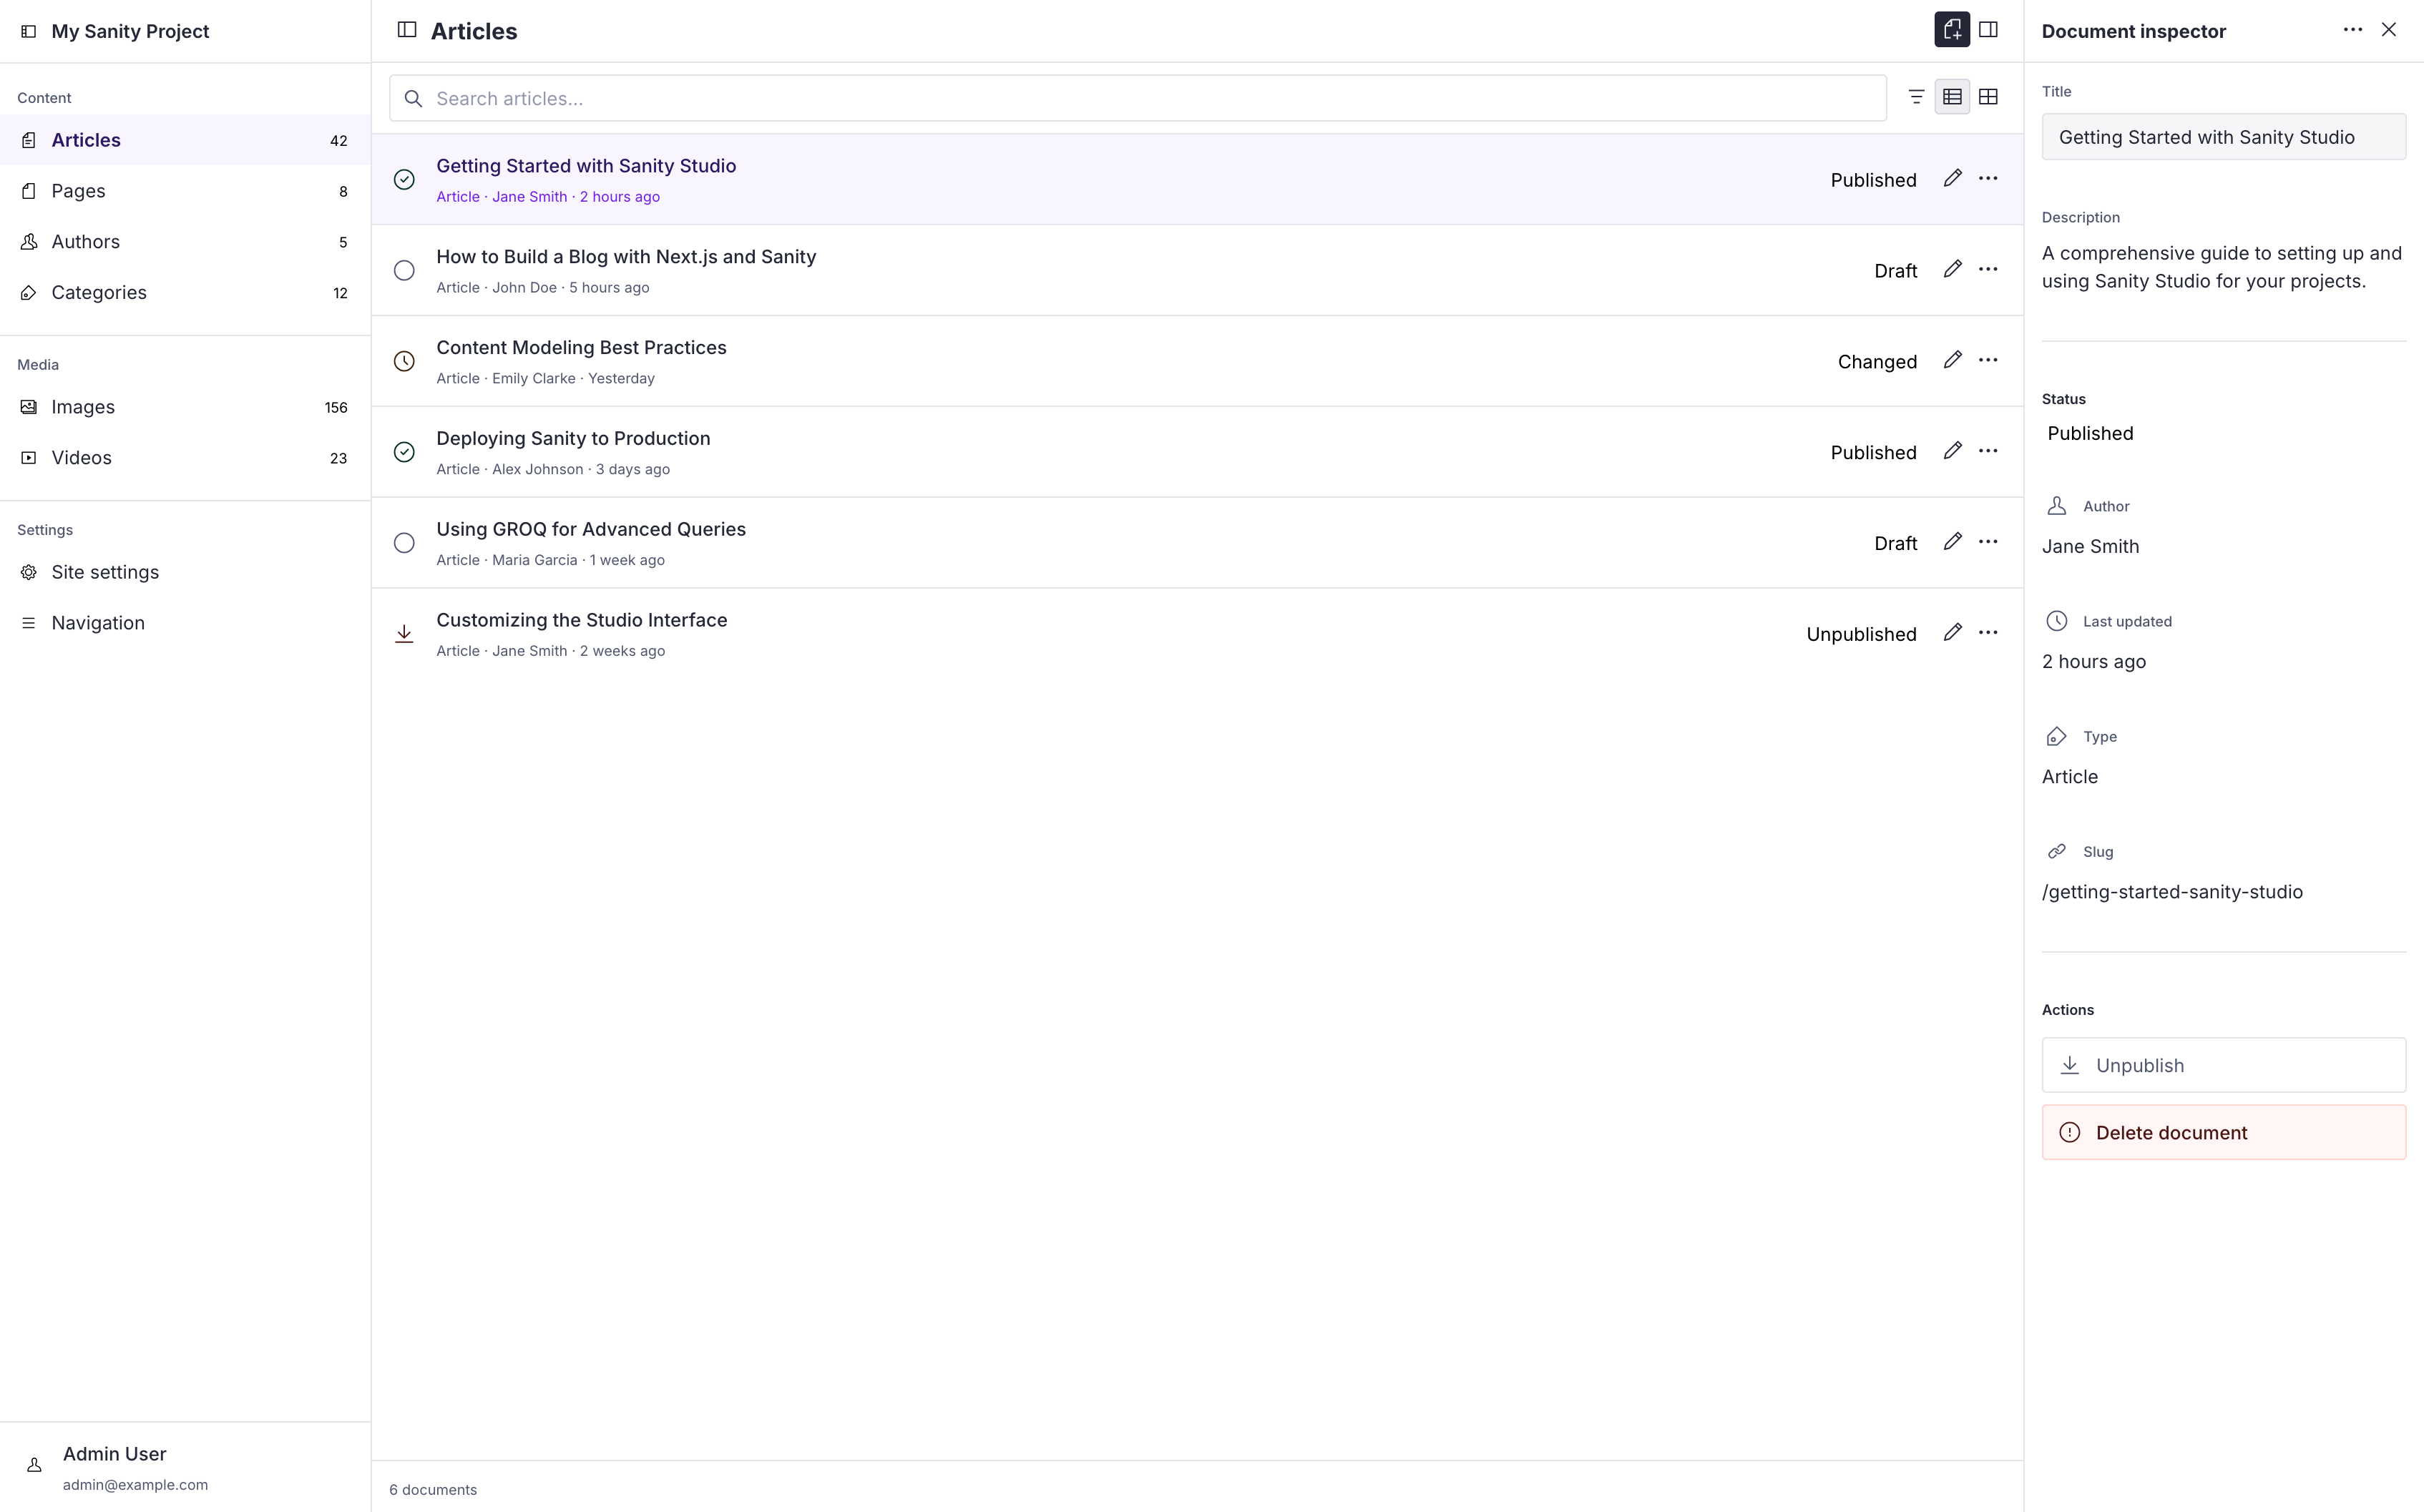Click draft circle icon on Next.js Blog row

404,271
